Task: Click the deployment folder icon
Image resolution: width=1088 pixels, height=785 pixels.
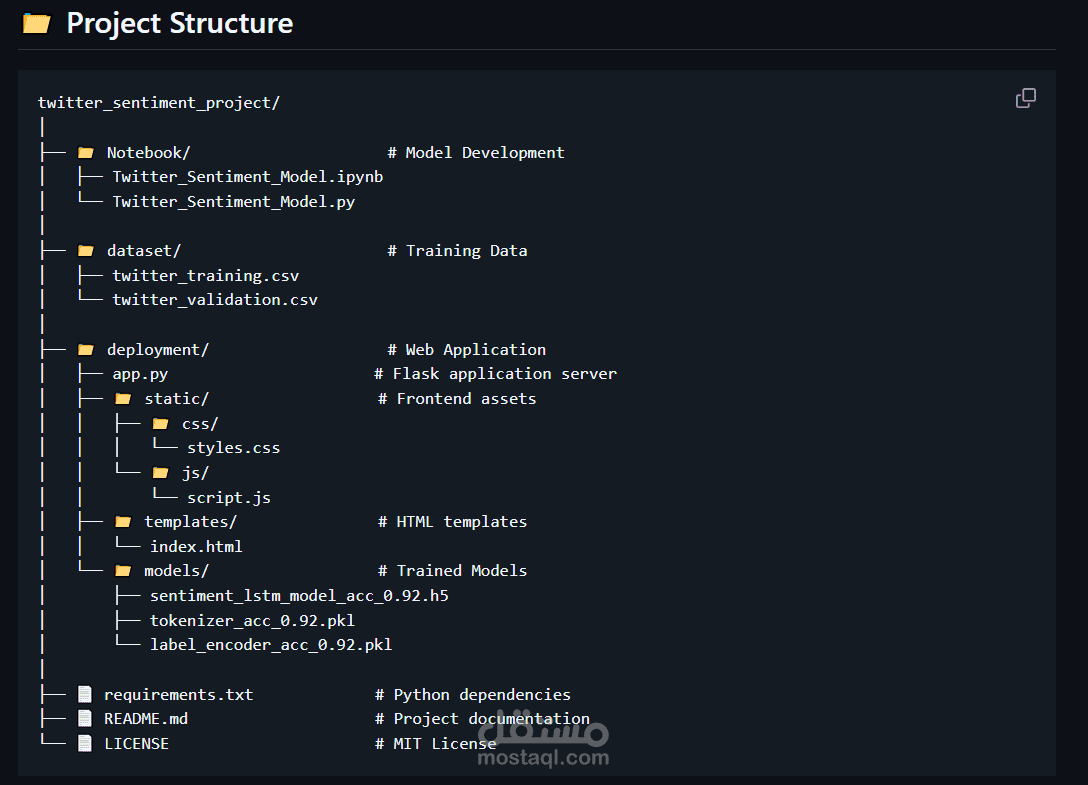Action: click(86, 350)
